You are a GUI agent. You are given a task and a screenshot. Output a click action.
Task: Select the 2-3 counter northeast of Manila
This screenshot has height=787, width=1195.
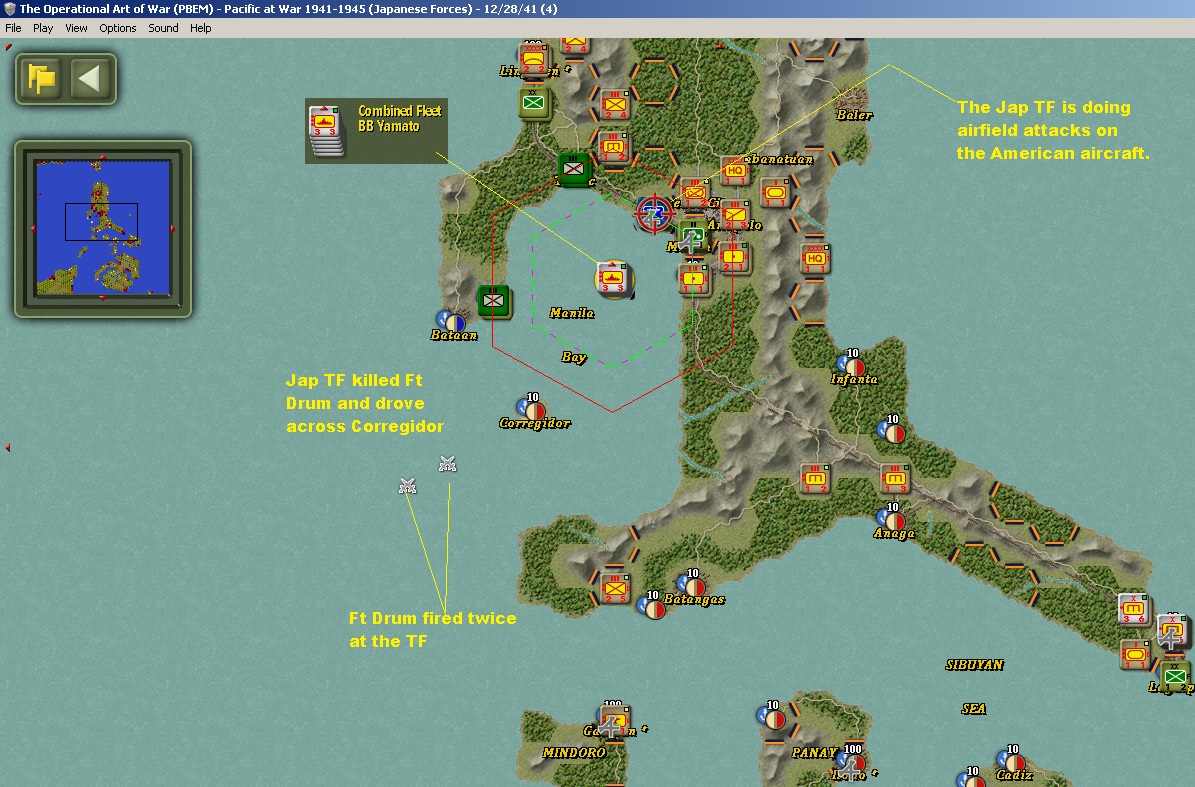coord(735,216)
